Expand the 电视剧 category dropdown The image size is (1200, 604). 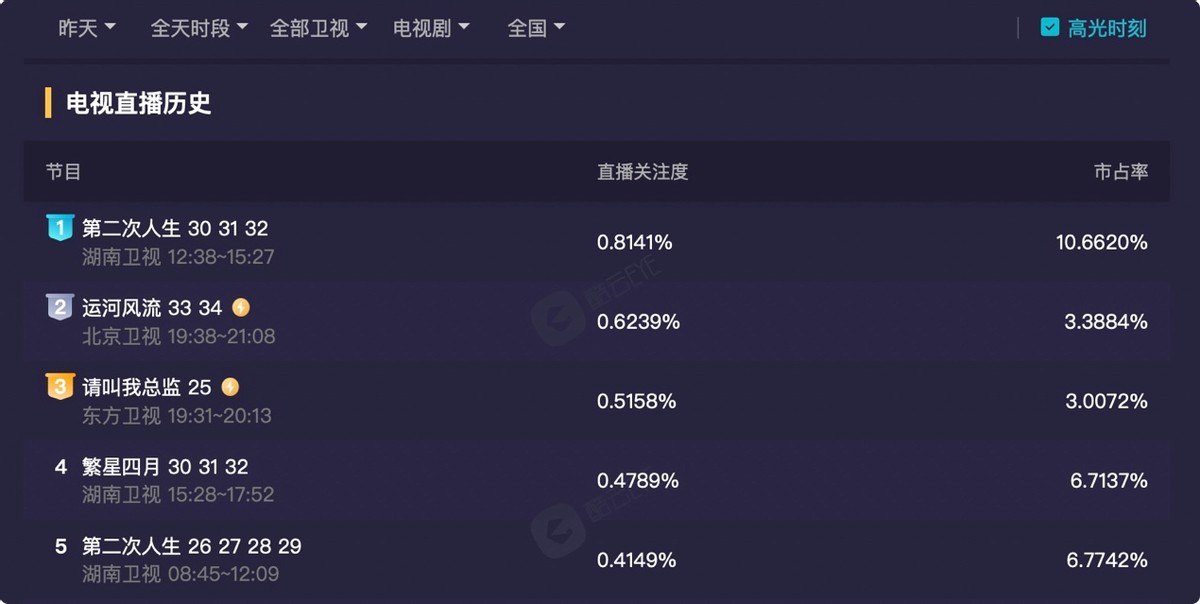click(x=431, y=28)
